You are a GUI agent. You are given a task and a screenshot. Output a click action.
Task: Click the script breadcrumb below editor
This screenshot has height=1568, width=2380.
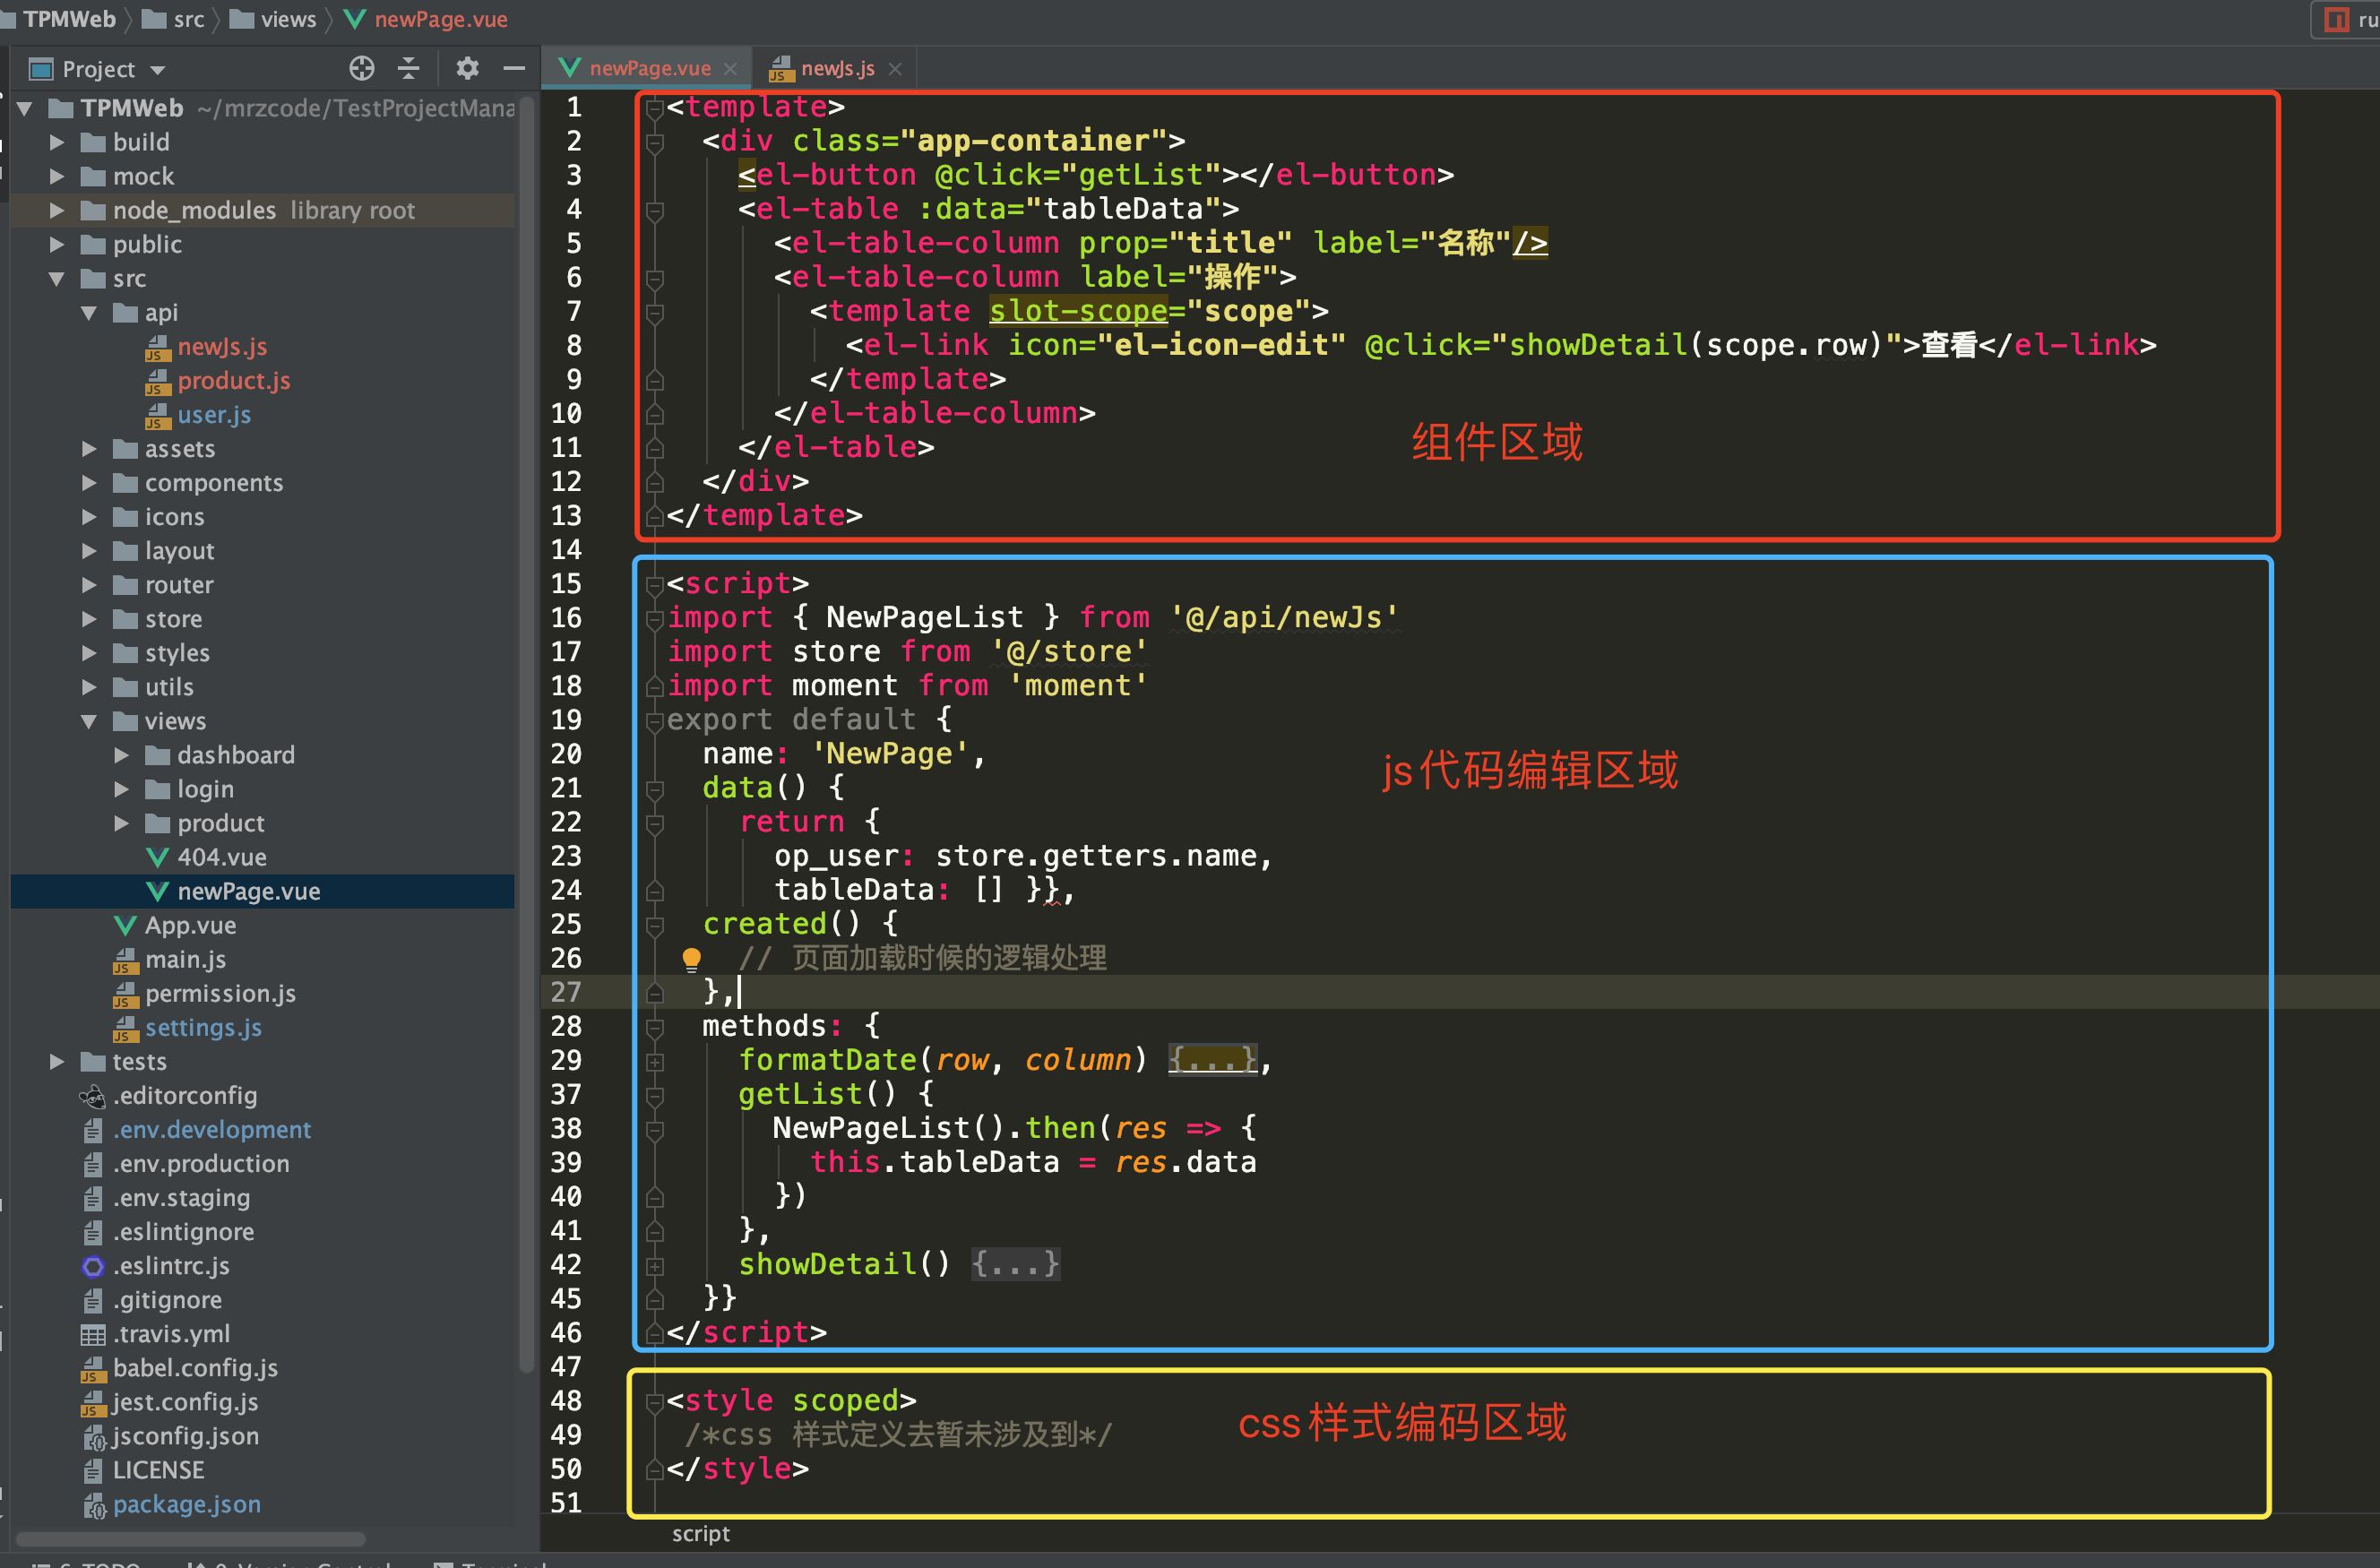pyautogui.click(x=700, y=1533)
